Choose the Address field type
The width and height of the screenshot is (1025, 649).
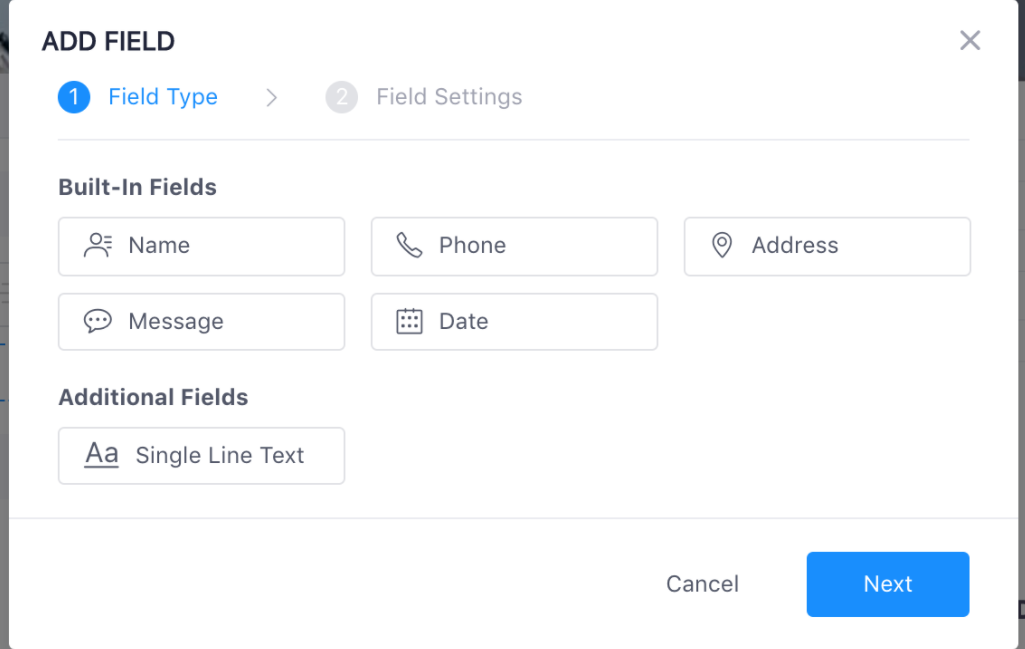(x=828, y=246)
